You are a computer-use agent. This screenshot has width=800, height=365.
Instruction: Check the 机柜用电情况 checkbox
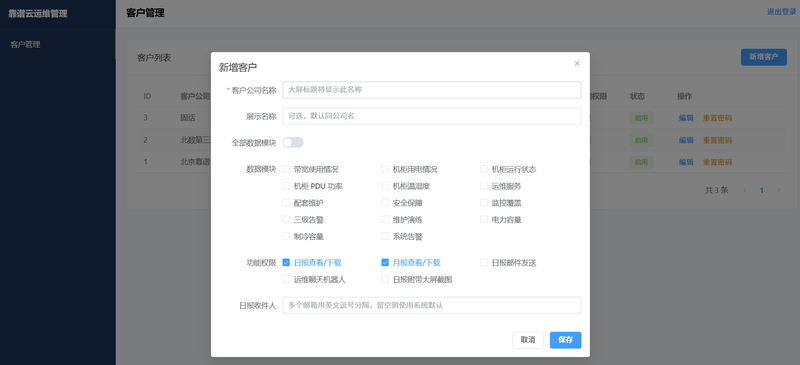click(x=385, y=169)
